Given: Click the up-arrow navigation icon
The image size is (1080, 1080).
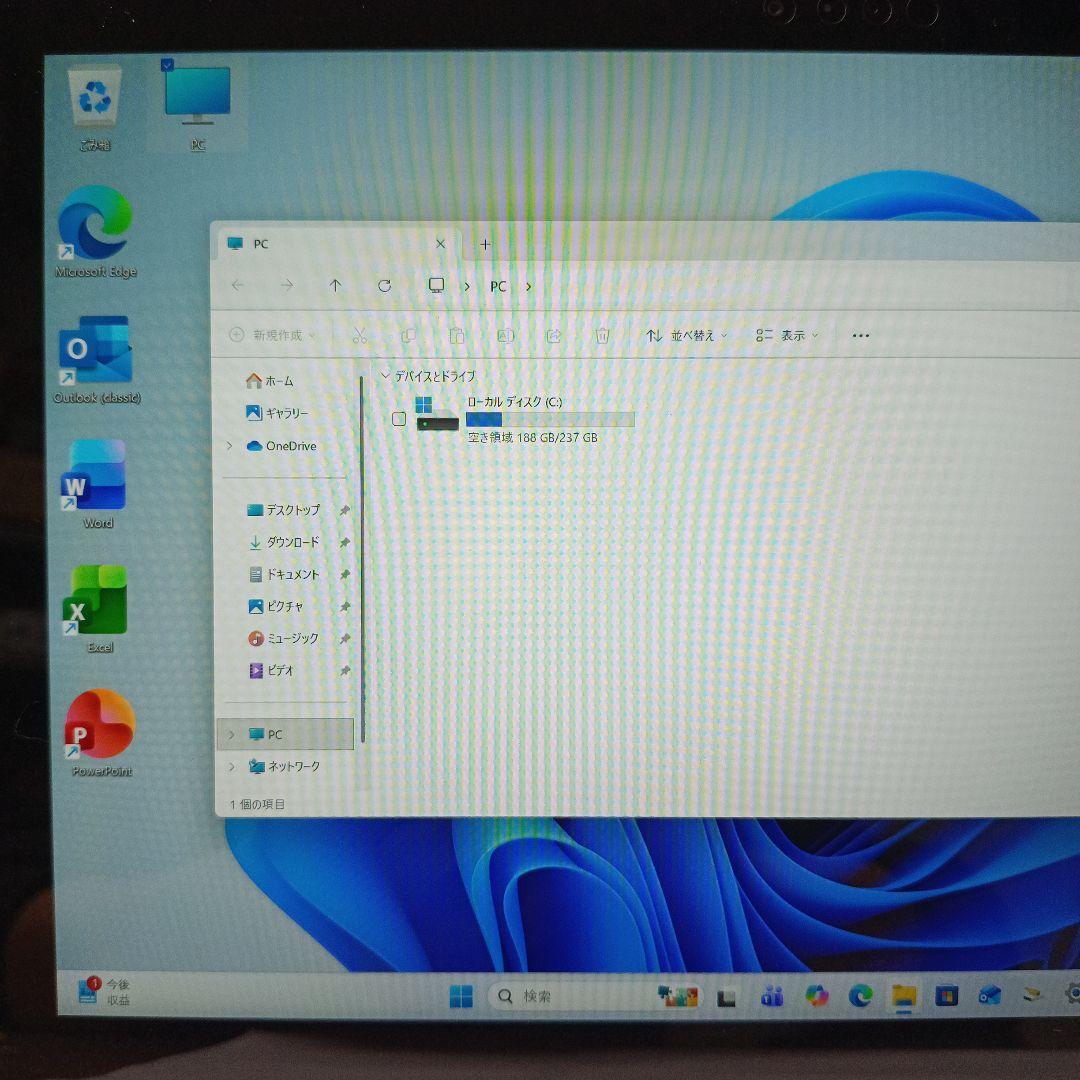Looking at the screenshot, I should click(x=336, y=286).
